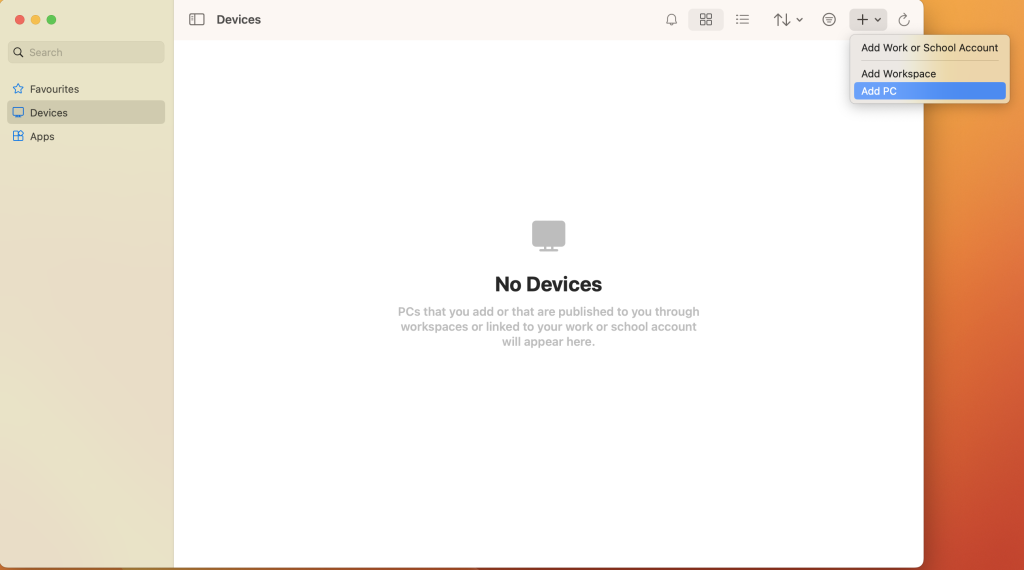
Task: Click the filter icon in toolbar
Action: [829, 20]
